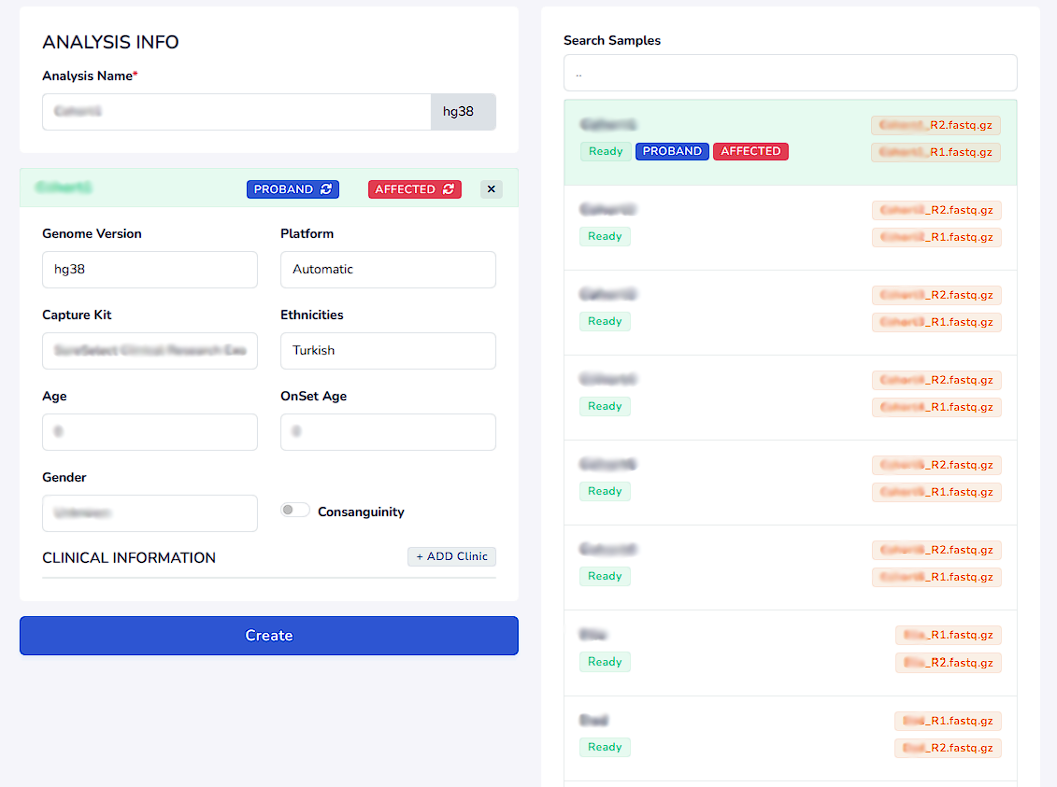Open the Ethnicities field showing Turkish

point(388,351)
